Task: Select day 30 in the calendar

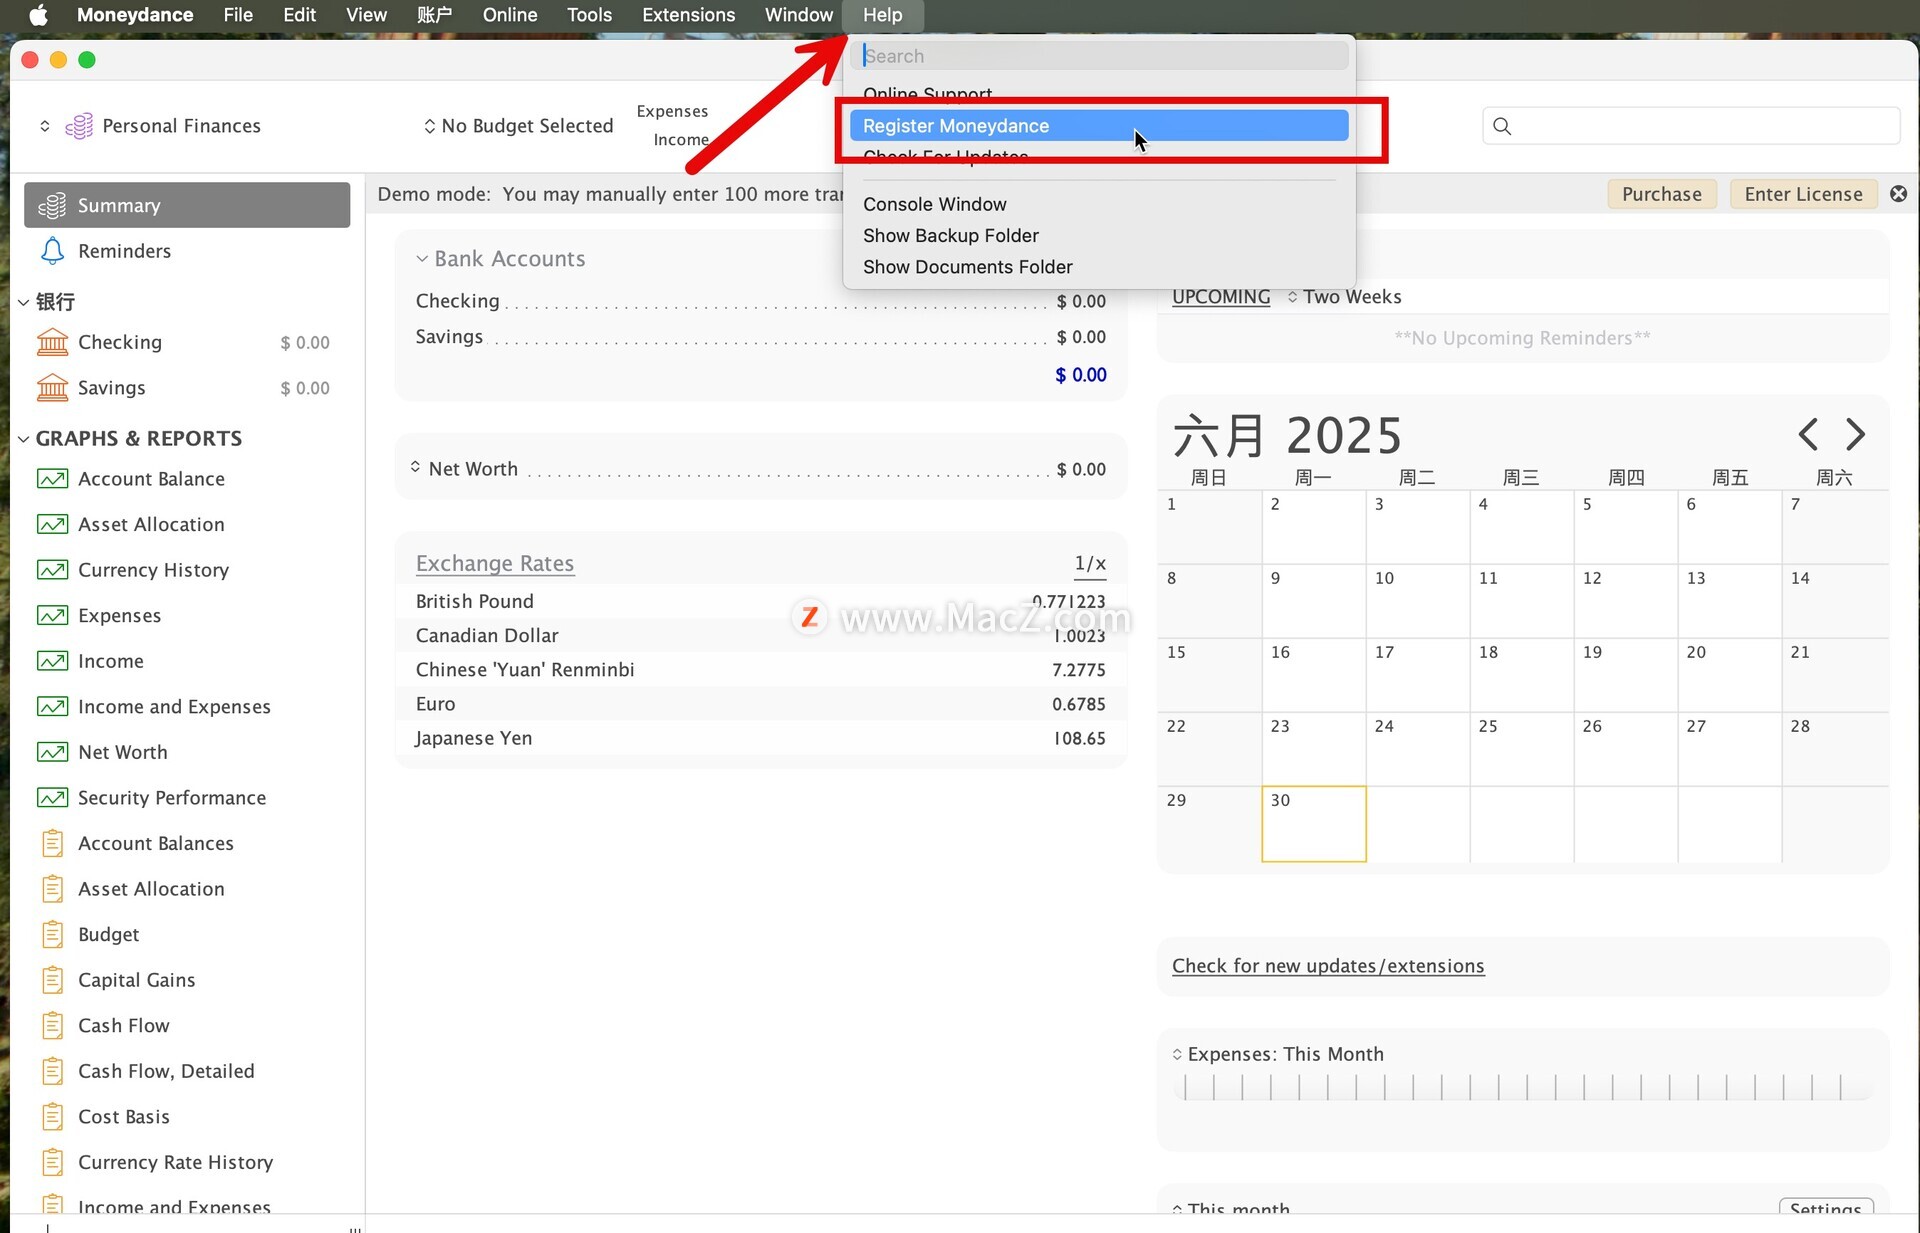Action: pyautogui.click(x=1314, y=824)
